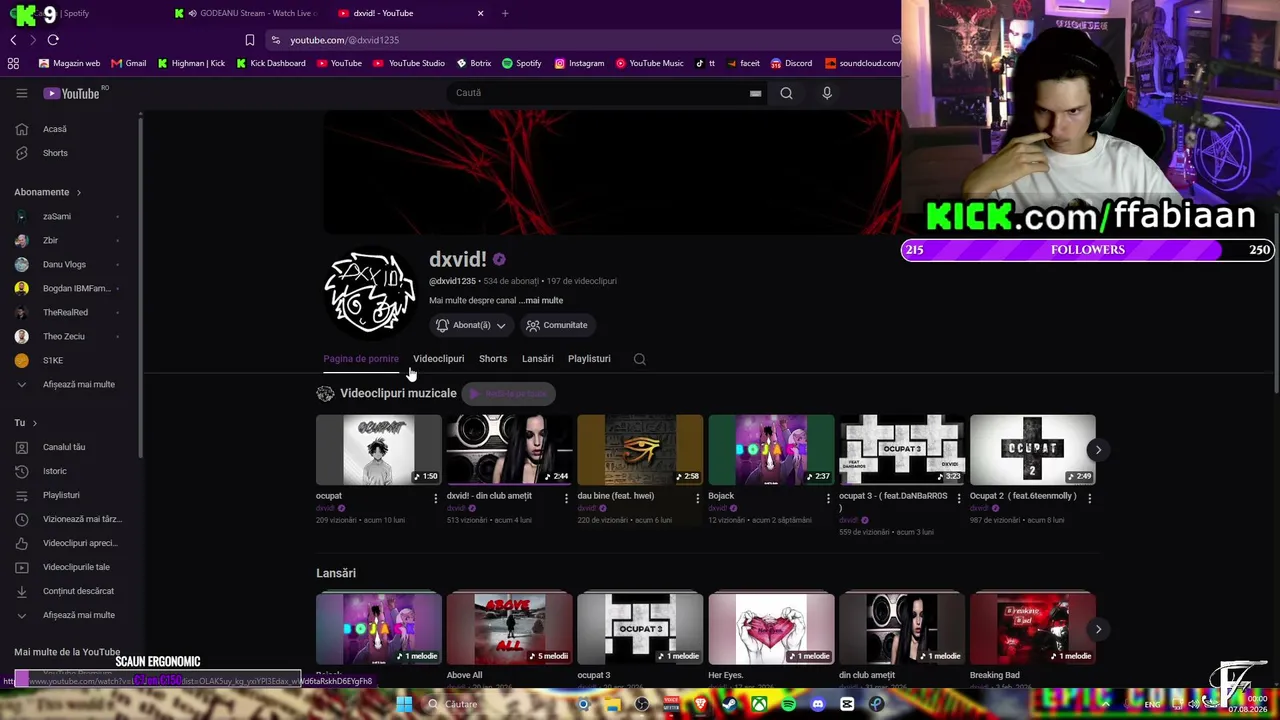Show next releases in the Lansări row

[1098, 629]
